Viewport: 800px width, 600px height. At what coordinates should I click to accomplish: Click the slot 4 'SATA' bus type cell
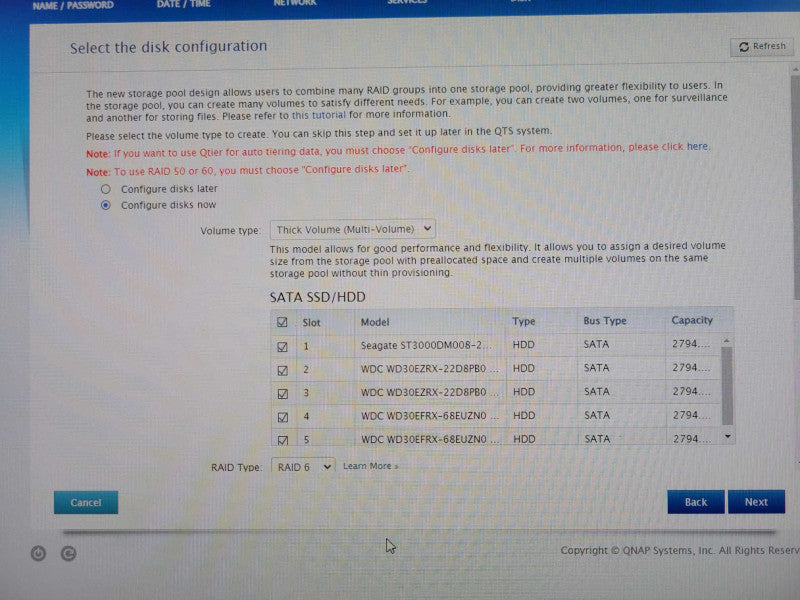pos(596,415)
